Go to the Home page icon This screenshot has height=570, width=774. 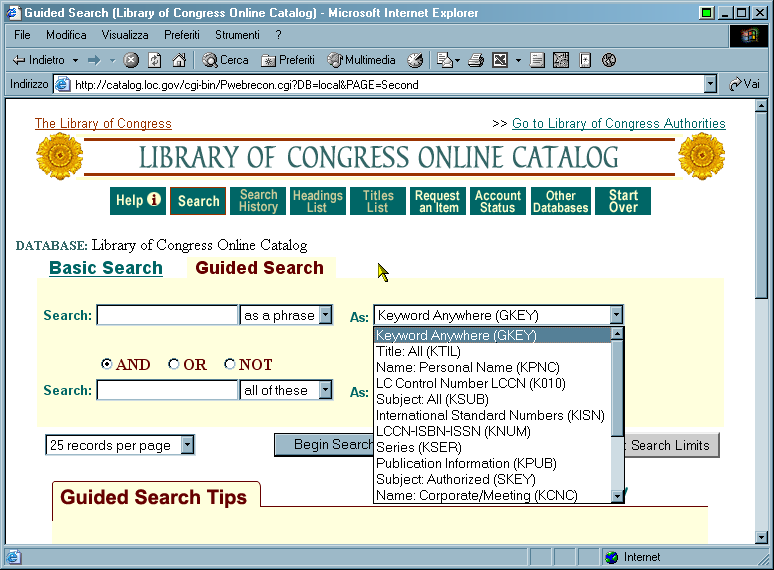pos(179,60)
